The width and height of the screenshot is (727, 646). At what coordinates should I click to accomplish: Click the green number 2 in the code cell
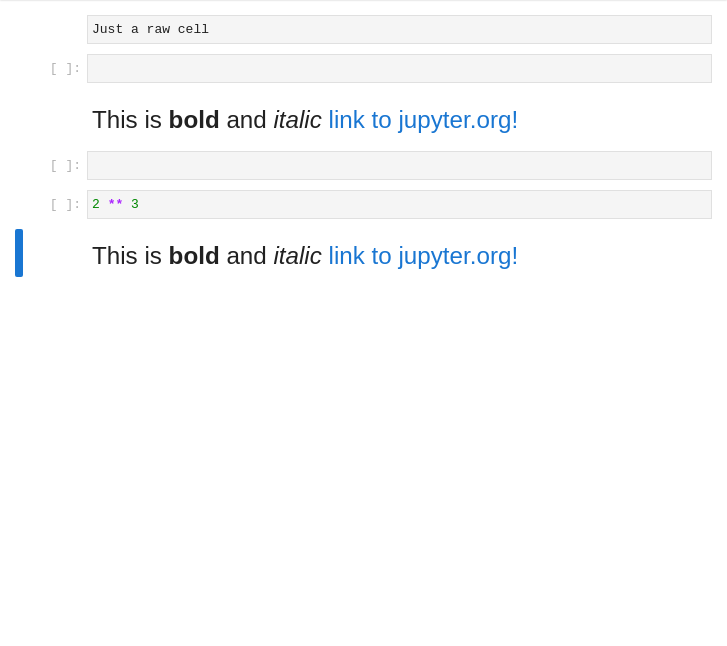(x=96, y=204)
